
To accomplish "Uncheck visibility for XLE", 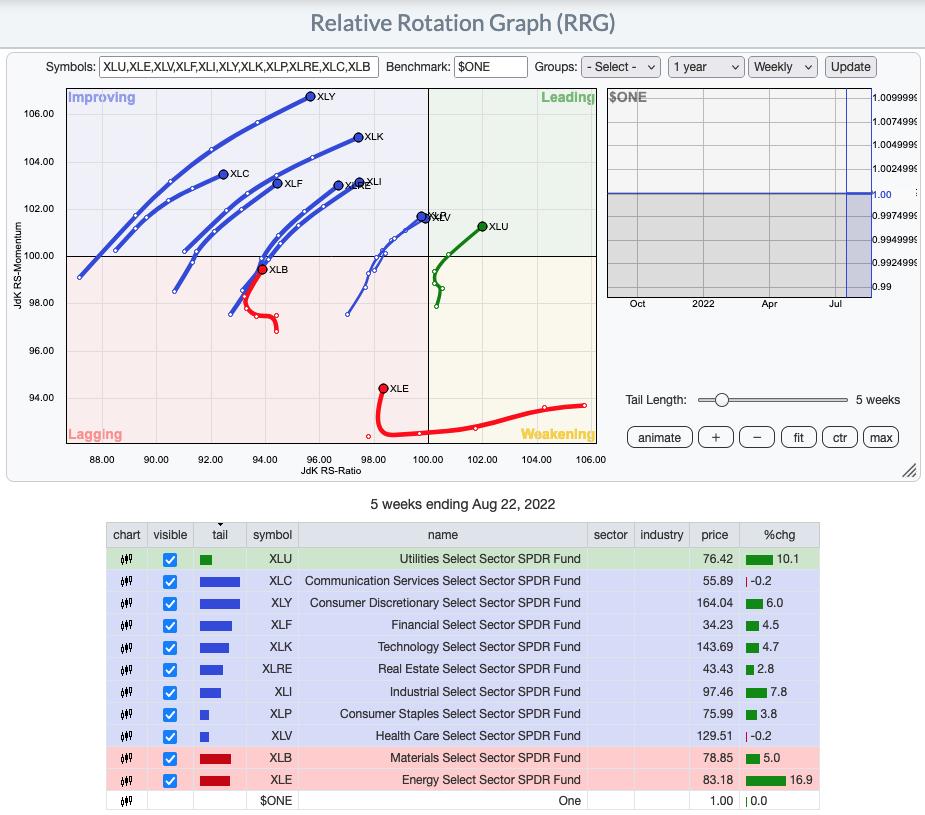I will pyautogui.click(x=170, y=781).
